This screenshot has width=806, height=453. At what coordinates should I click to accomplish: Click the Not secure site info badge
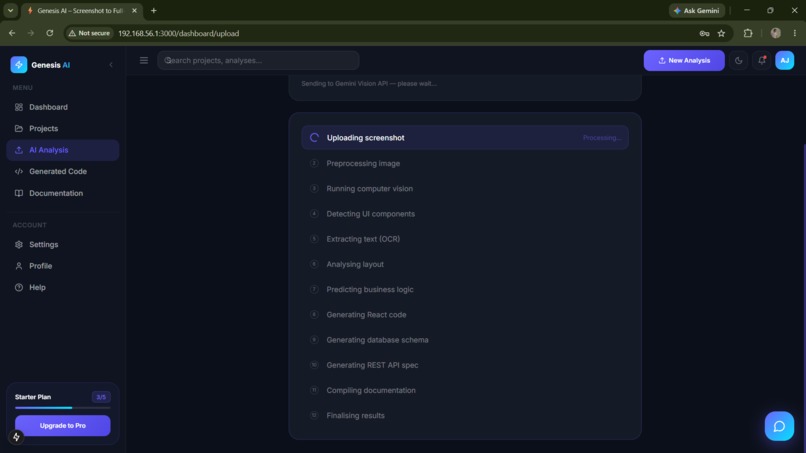89,33
